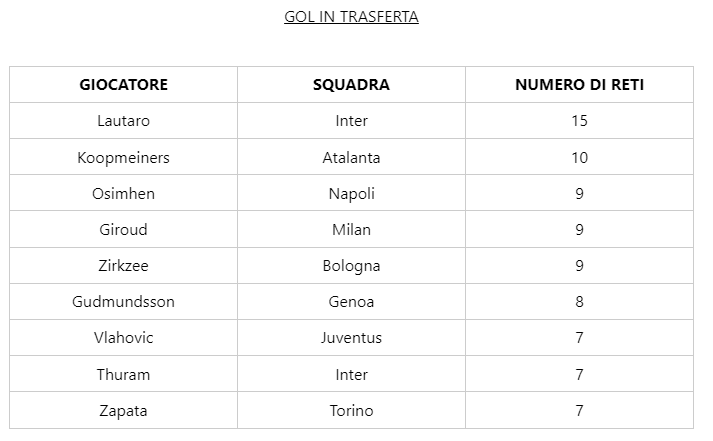Click the Gudmundsson player cell

[x=124, y=302]
